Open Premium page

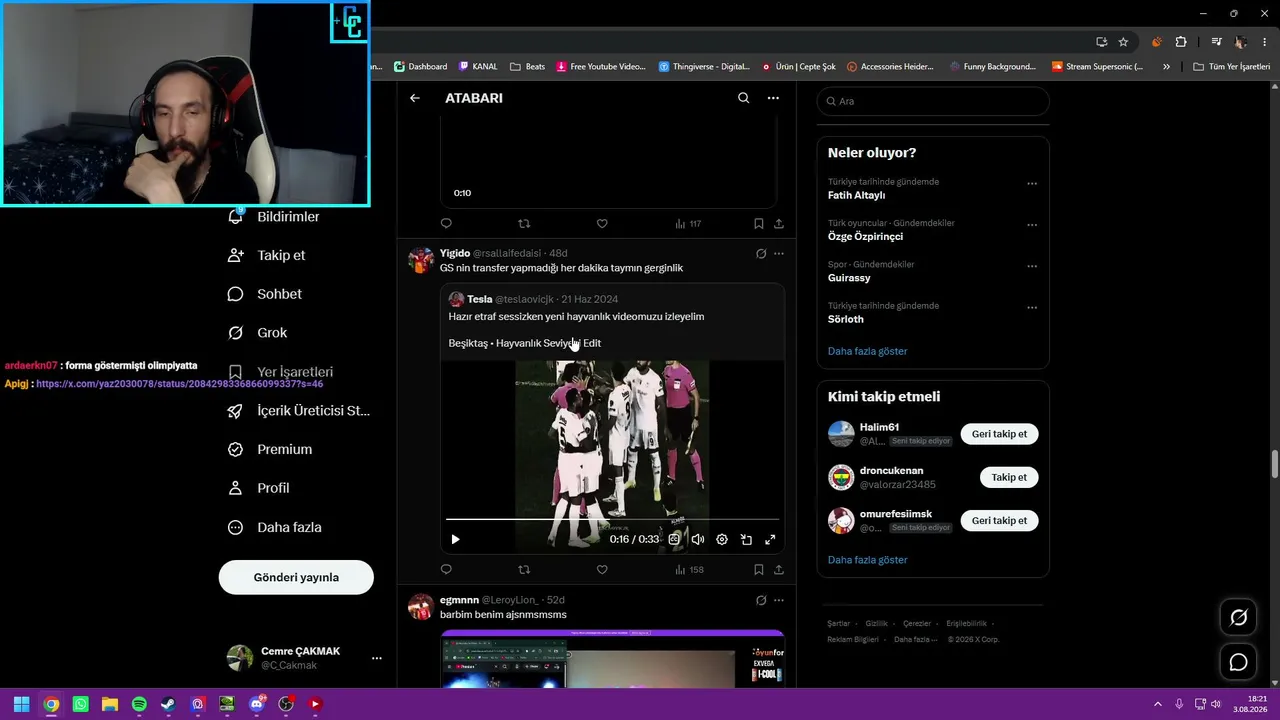pos(270,450)
